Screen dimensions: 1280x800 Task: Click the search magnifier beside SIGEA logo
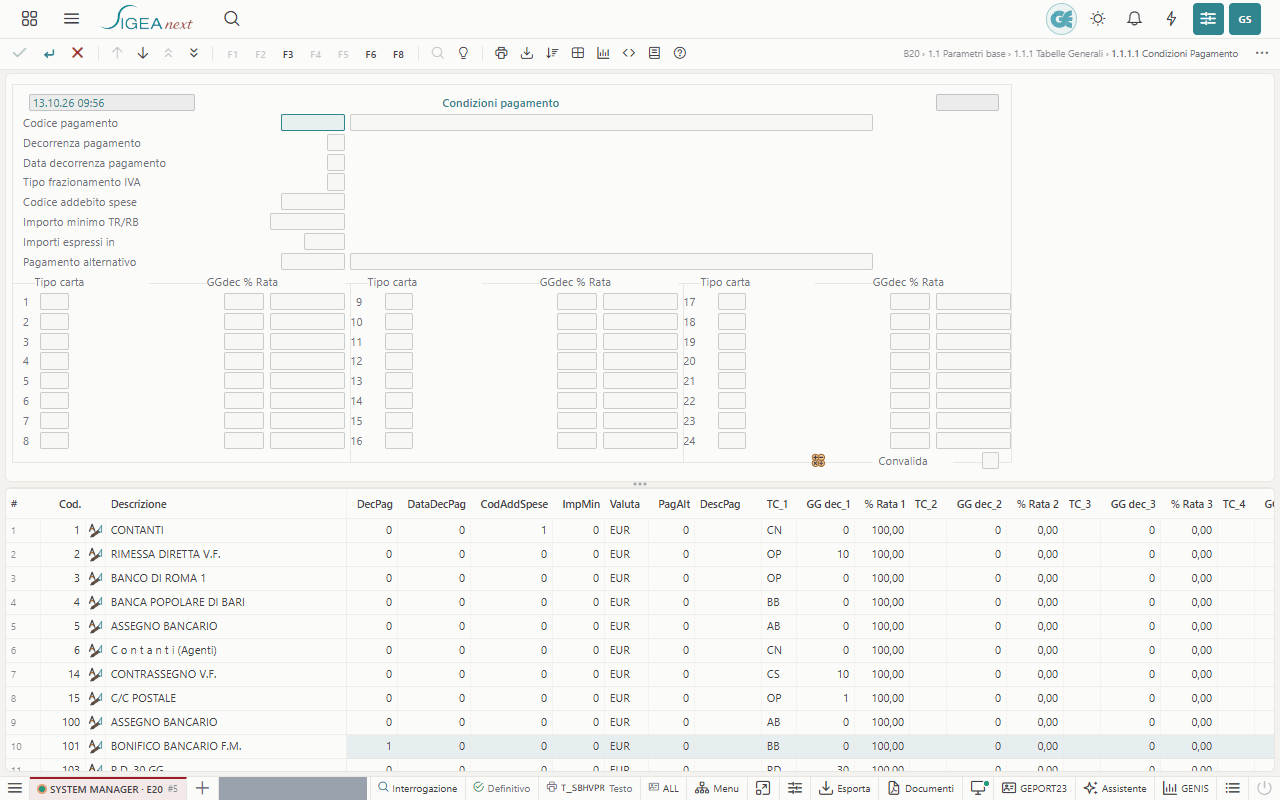click(232, 19)
